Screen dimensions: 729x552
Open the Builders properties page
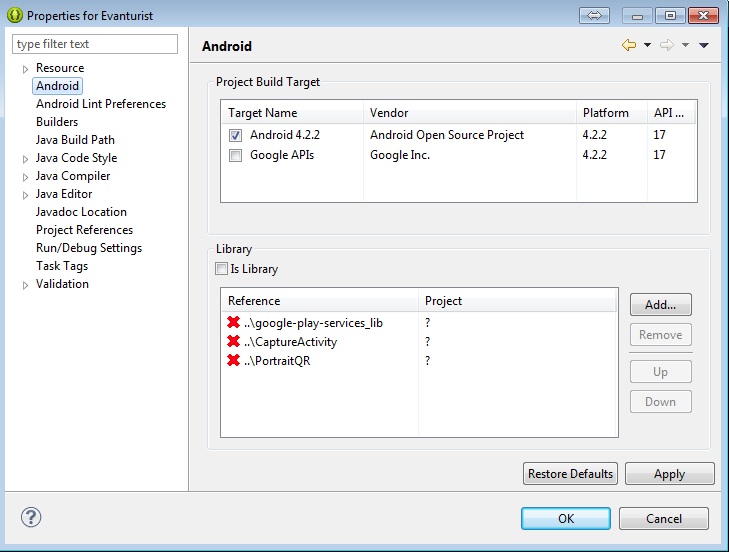(x=57, y=122)
